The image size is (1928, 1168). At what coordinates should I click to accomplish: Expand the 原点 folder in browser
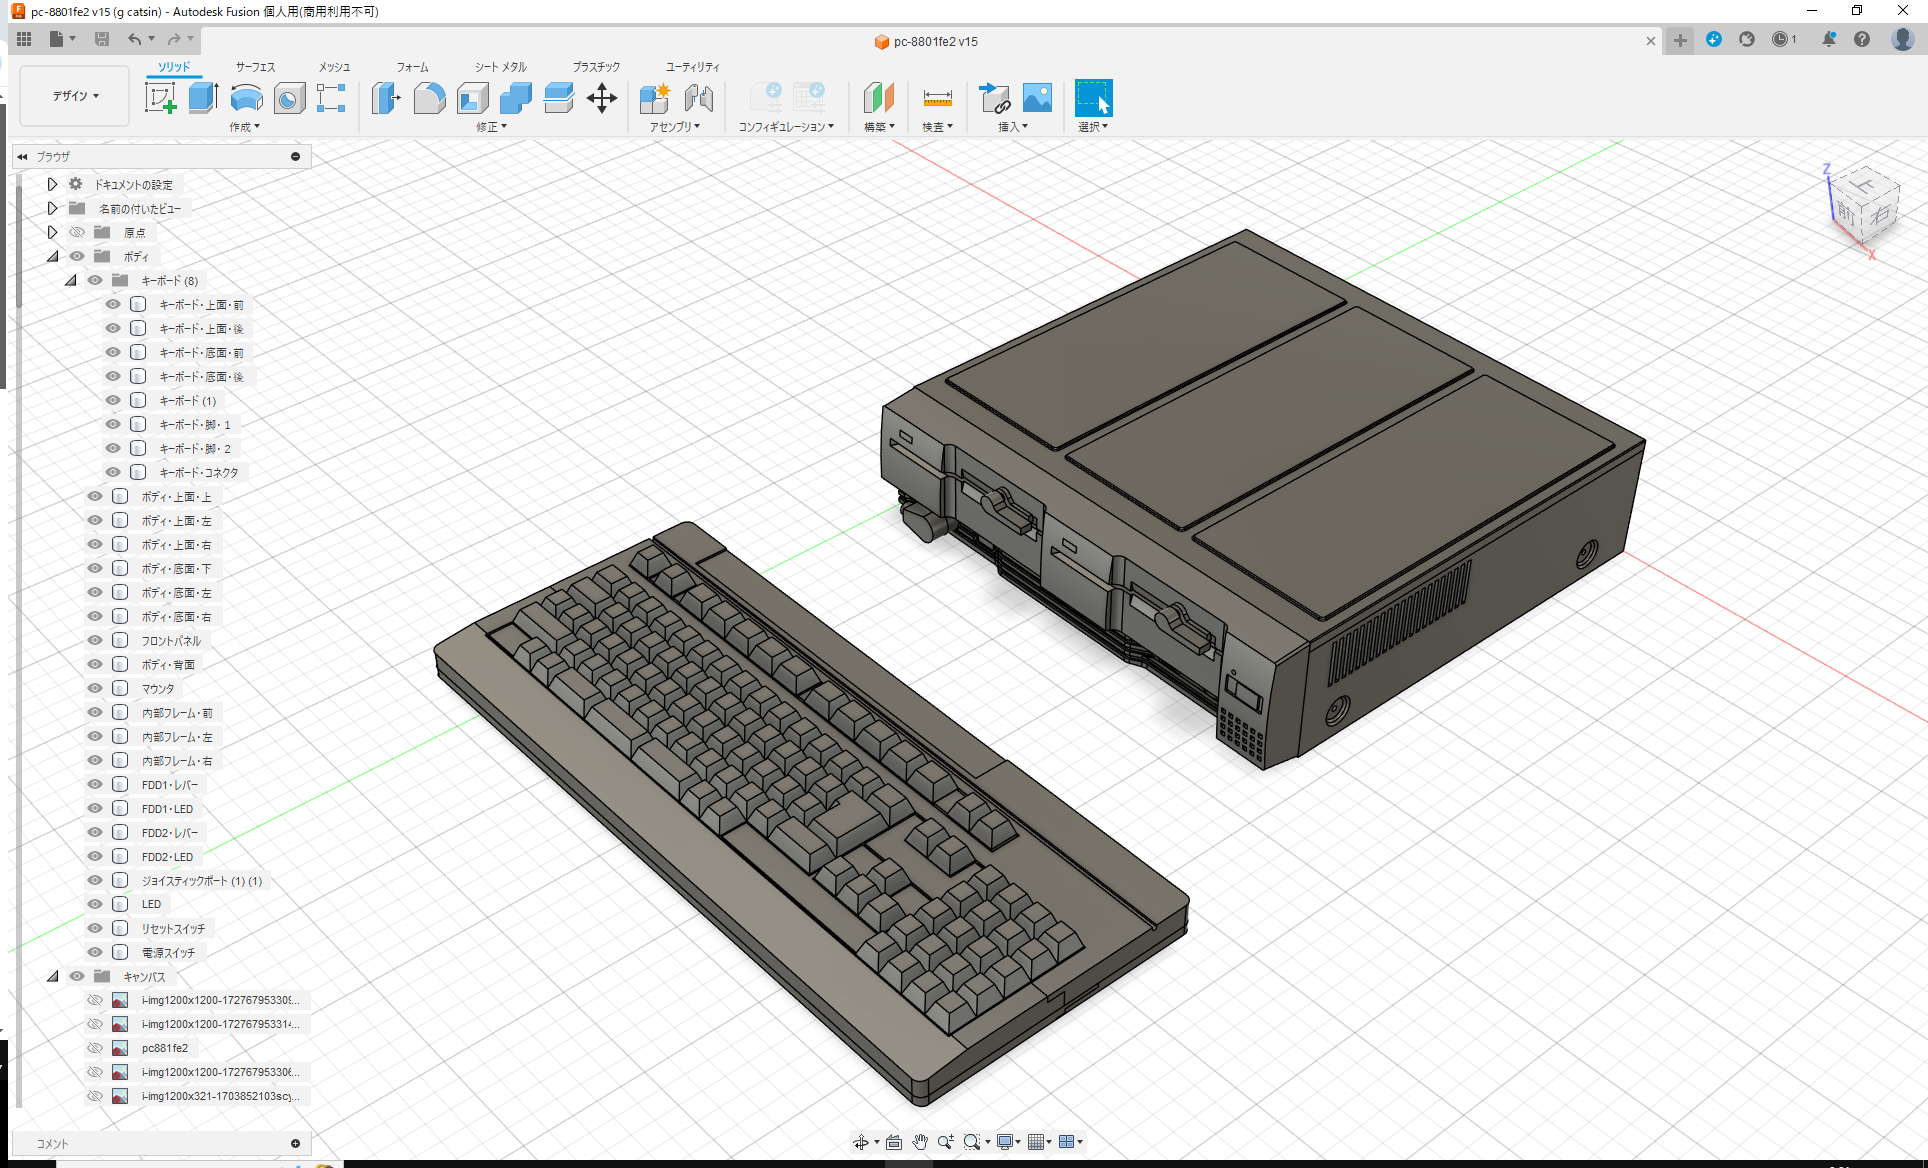pos(52,231)
